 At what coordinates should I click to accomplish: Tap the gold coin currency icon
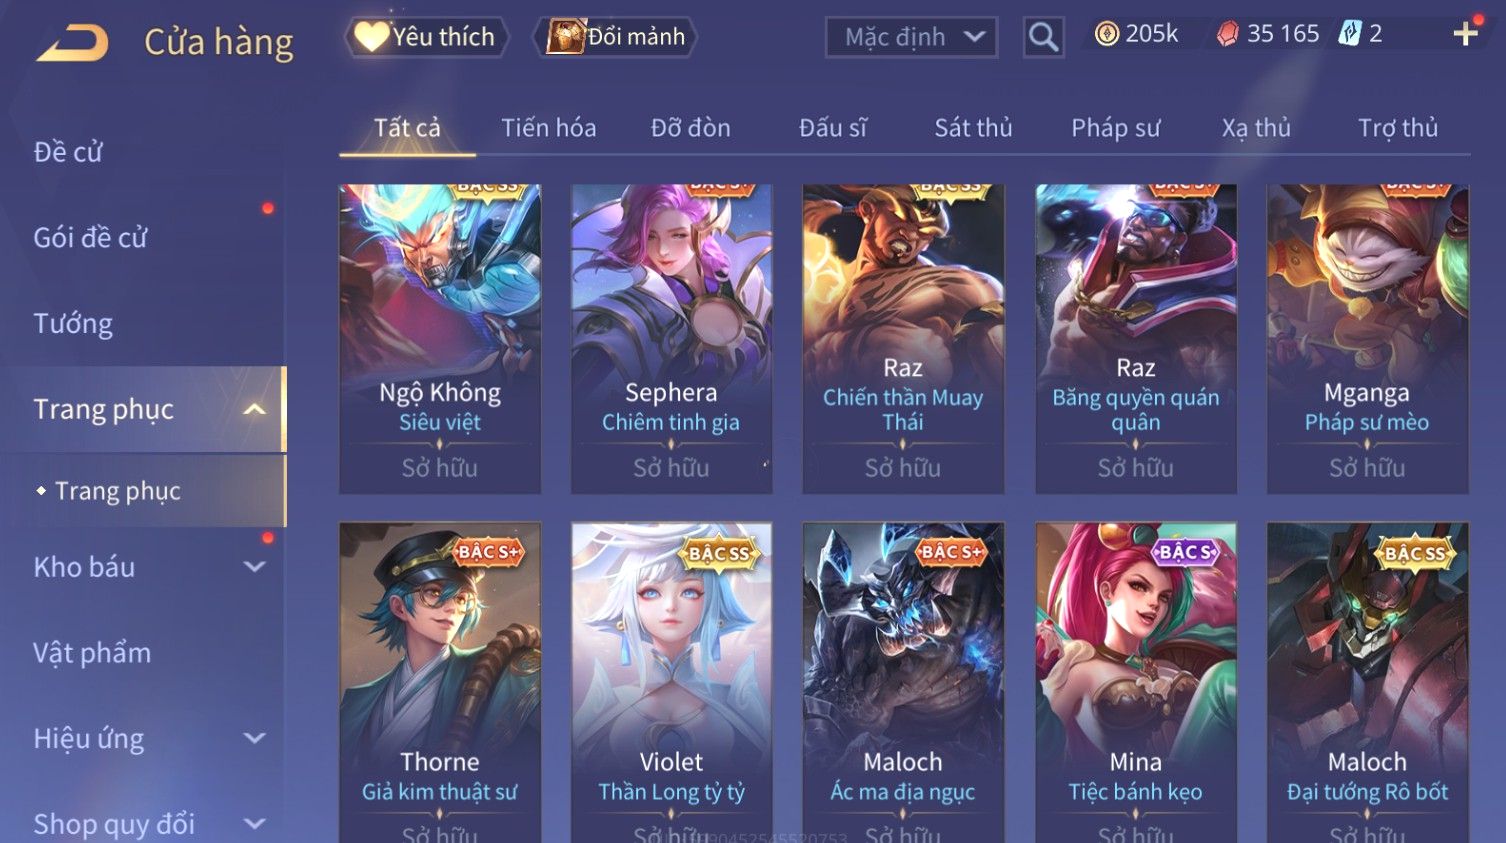coord(1106,34)
